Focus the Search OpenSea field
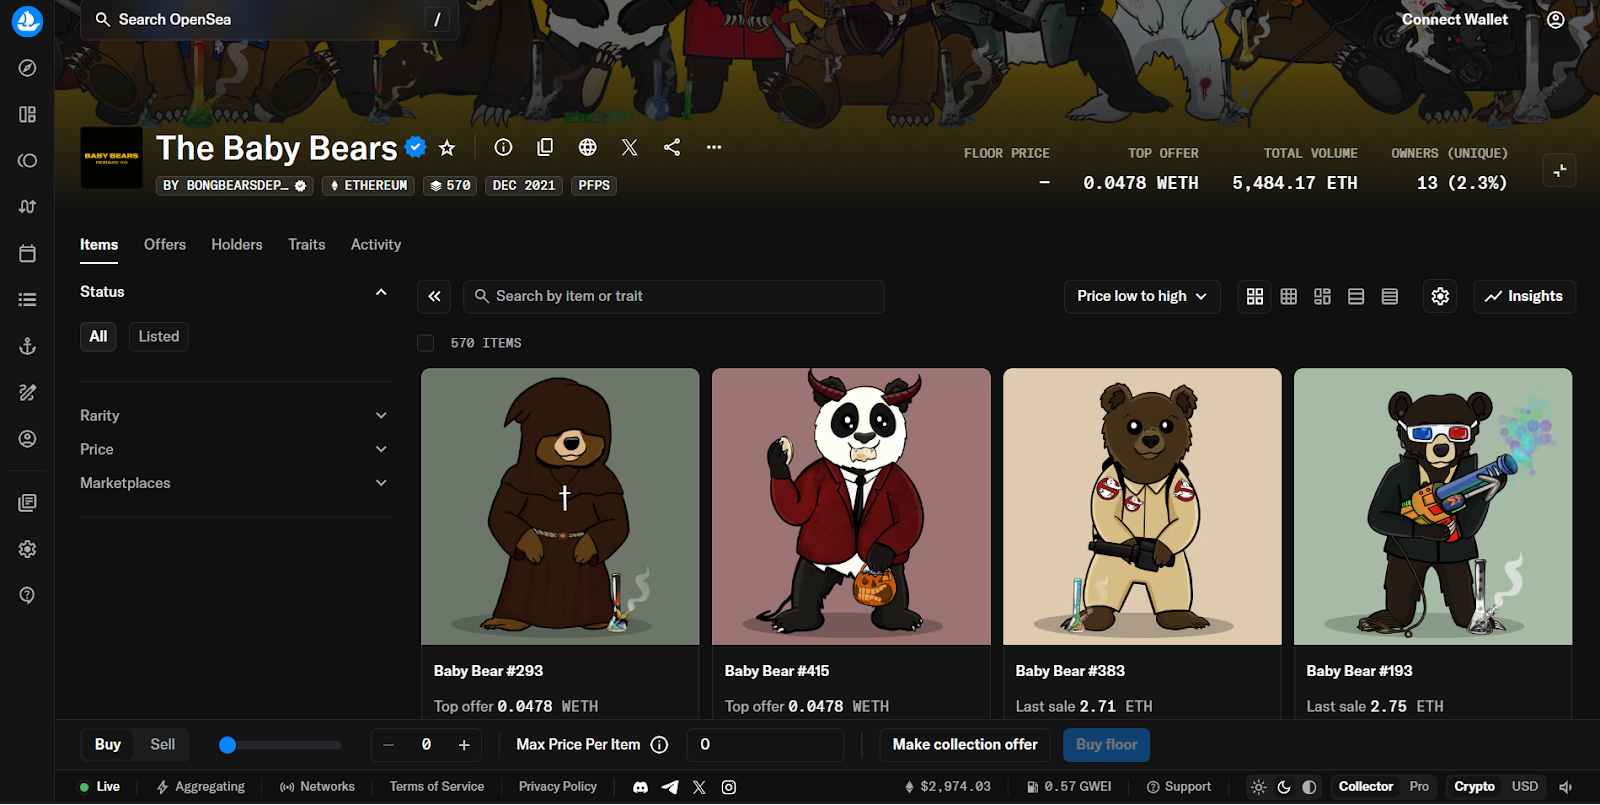Image resolution: width=1600 pixels, height=805 pixels. [270, 20]
